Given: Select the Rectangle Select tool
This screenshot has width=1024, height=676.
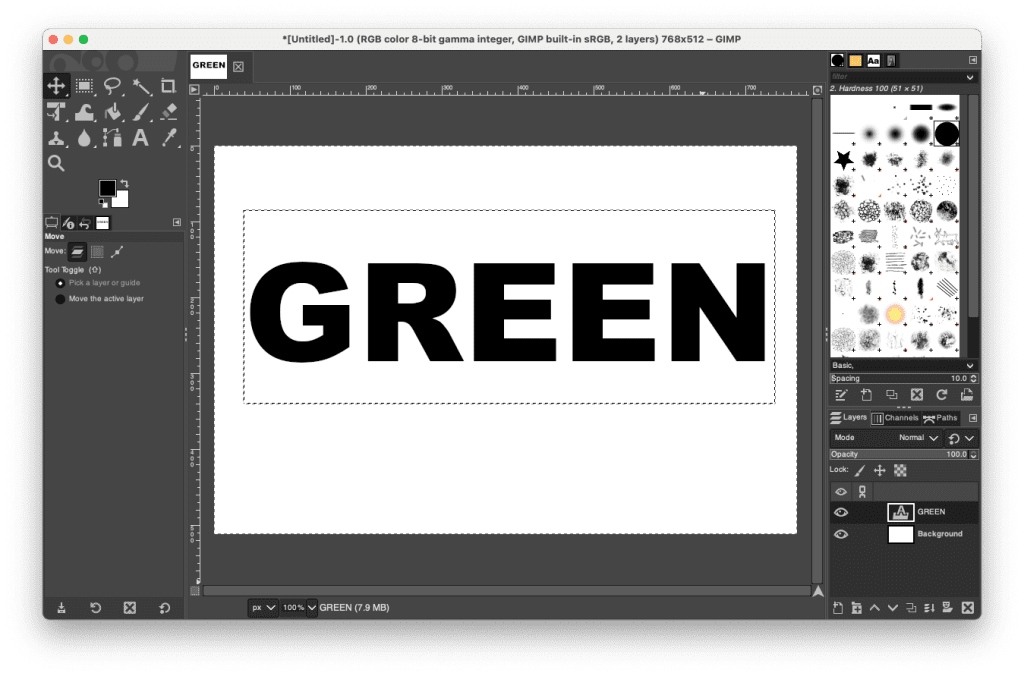Looking at the screenshot, I should [84, 87].
